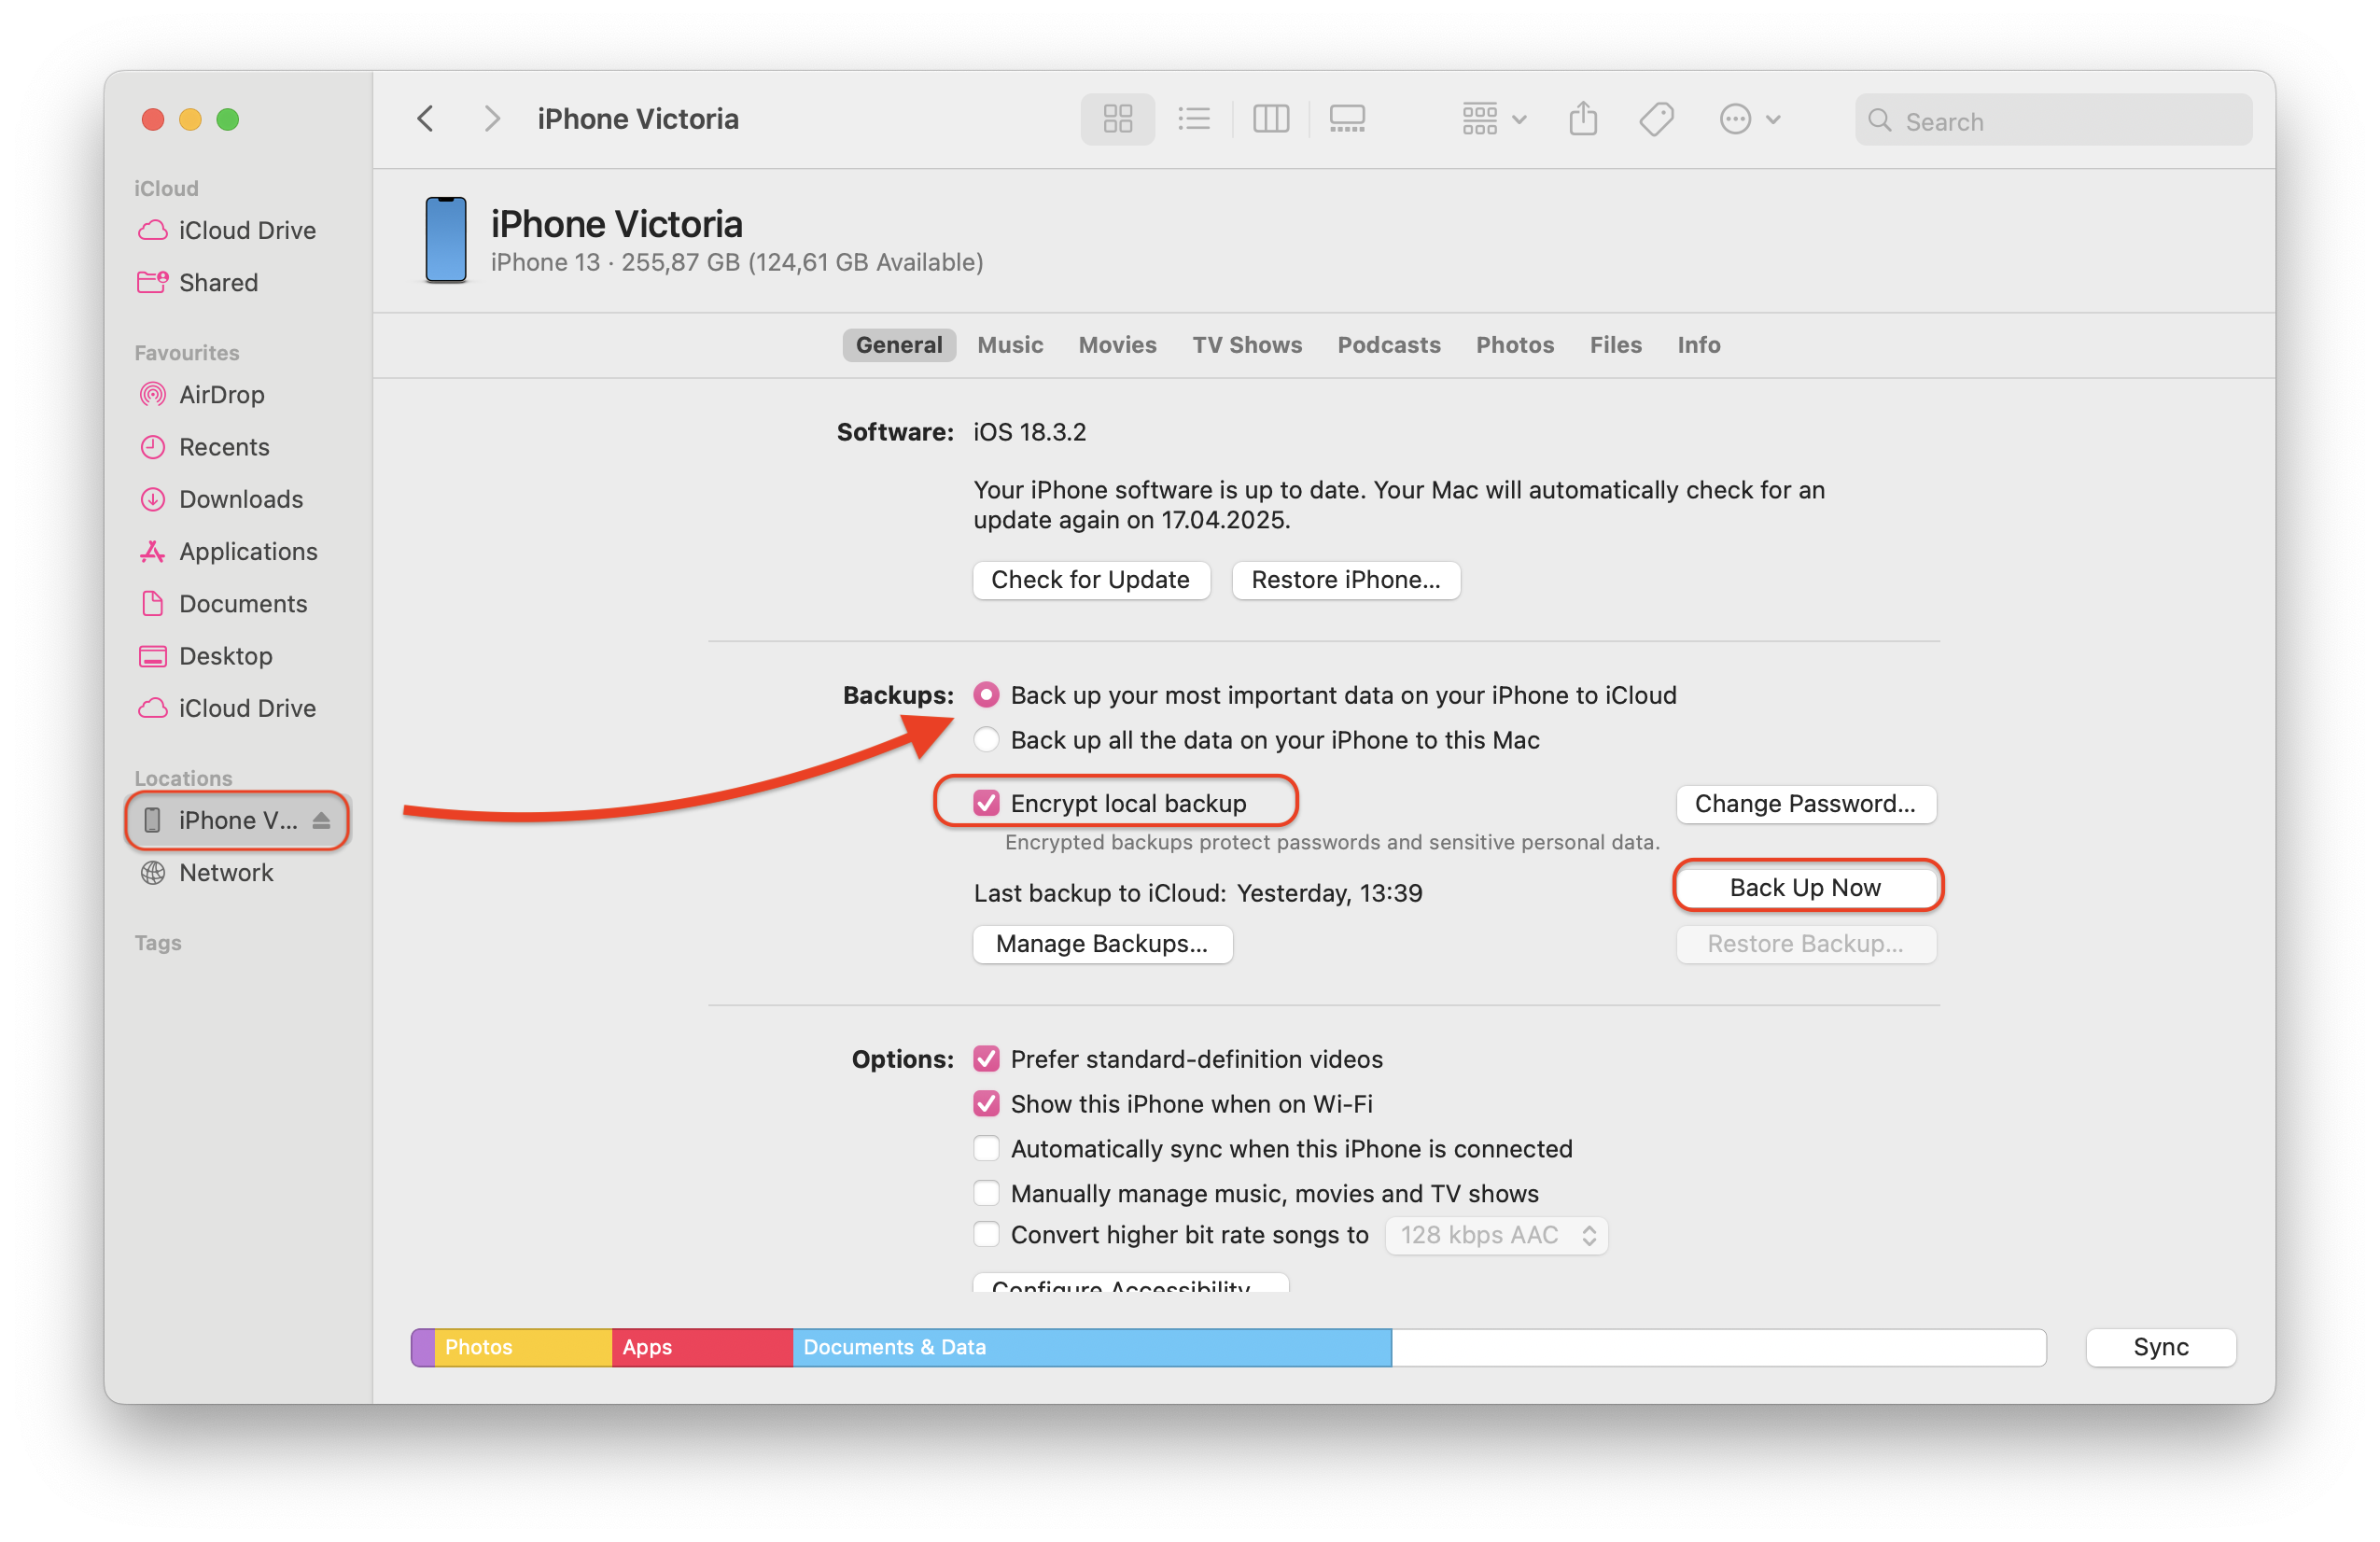Switch to the General tab
The width and height of the screenshot is (2380, 1542).
coord(899,345)
